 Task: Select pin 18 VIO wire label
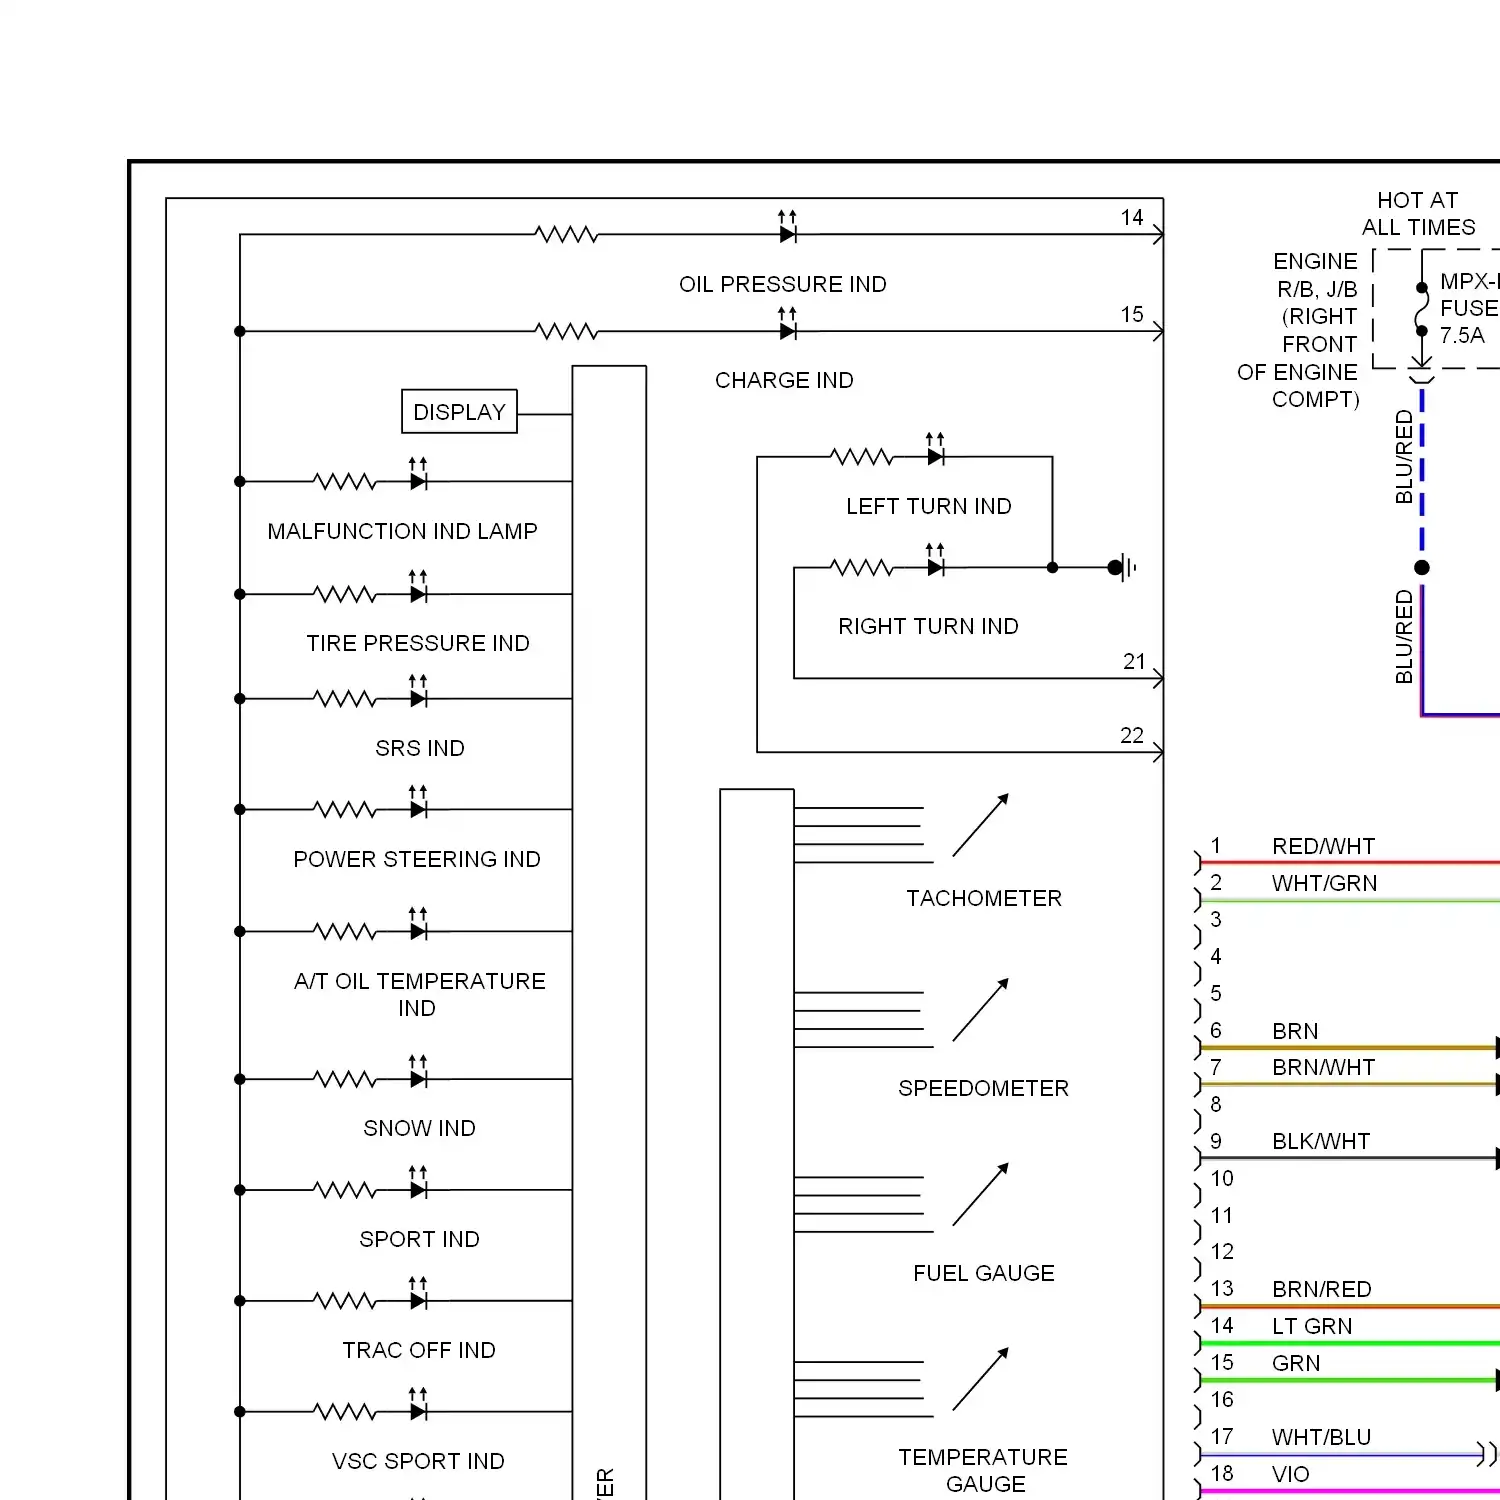point(1290,1474)
